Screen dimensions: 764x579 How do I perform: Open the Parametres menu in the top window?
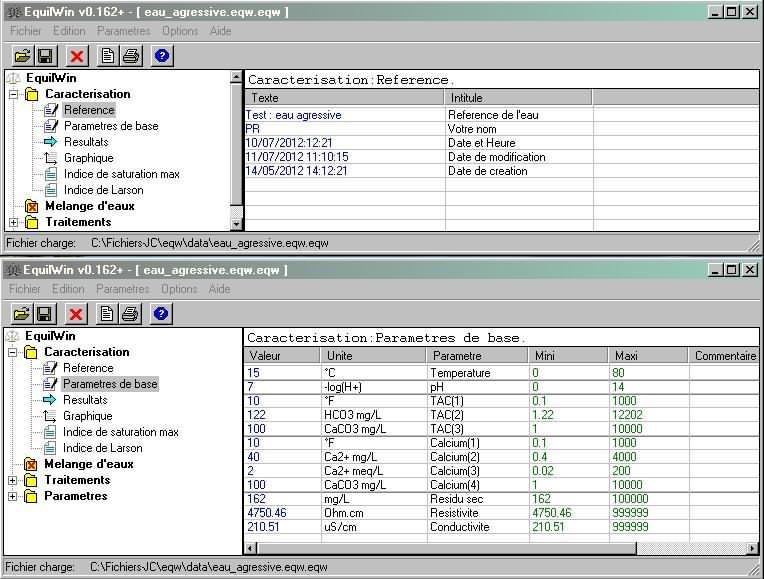124,31
